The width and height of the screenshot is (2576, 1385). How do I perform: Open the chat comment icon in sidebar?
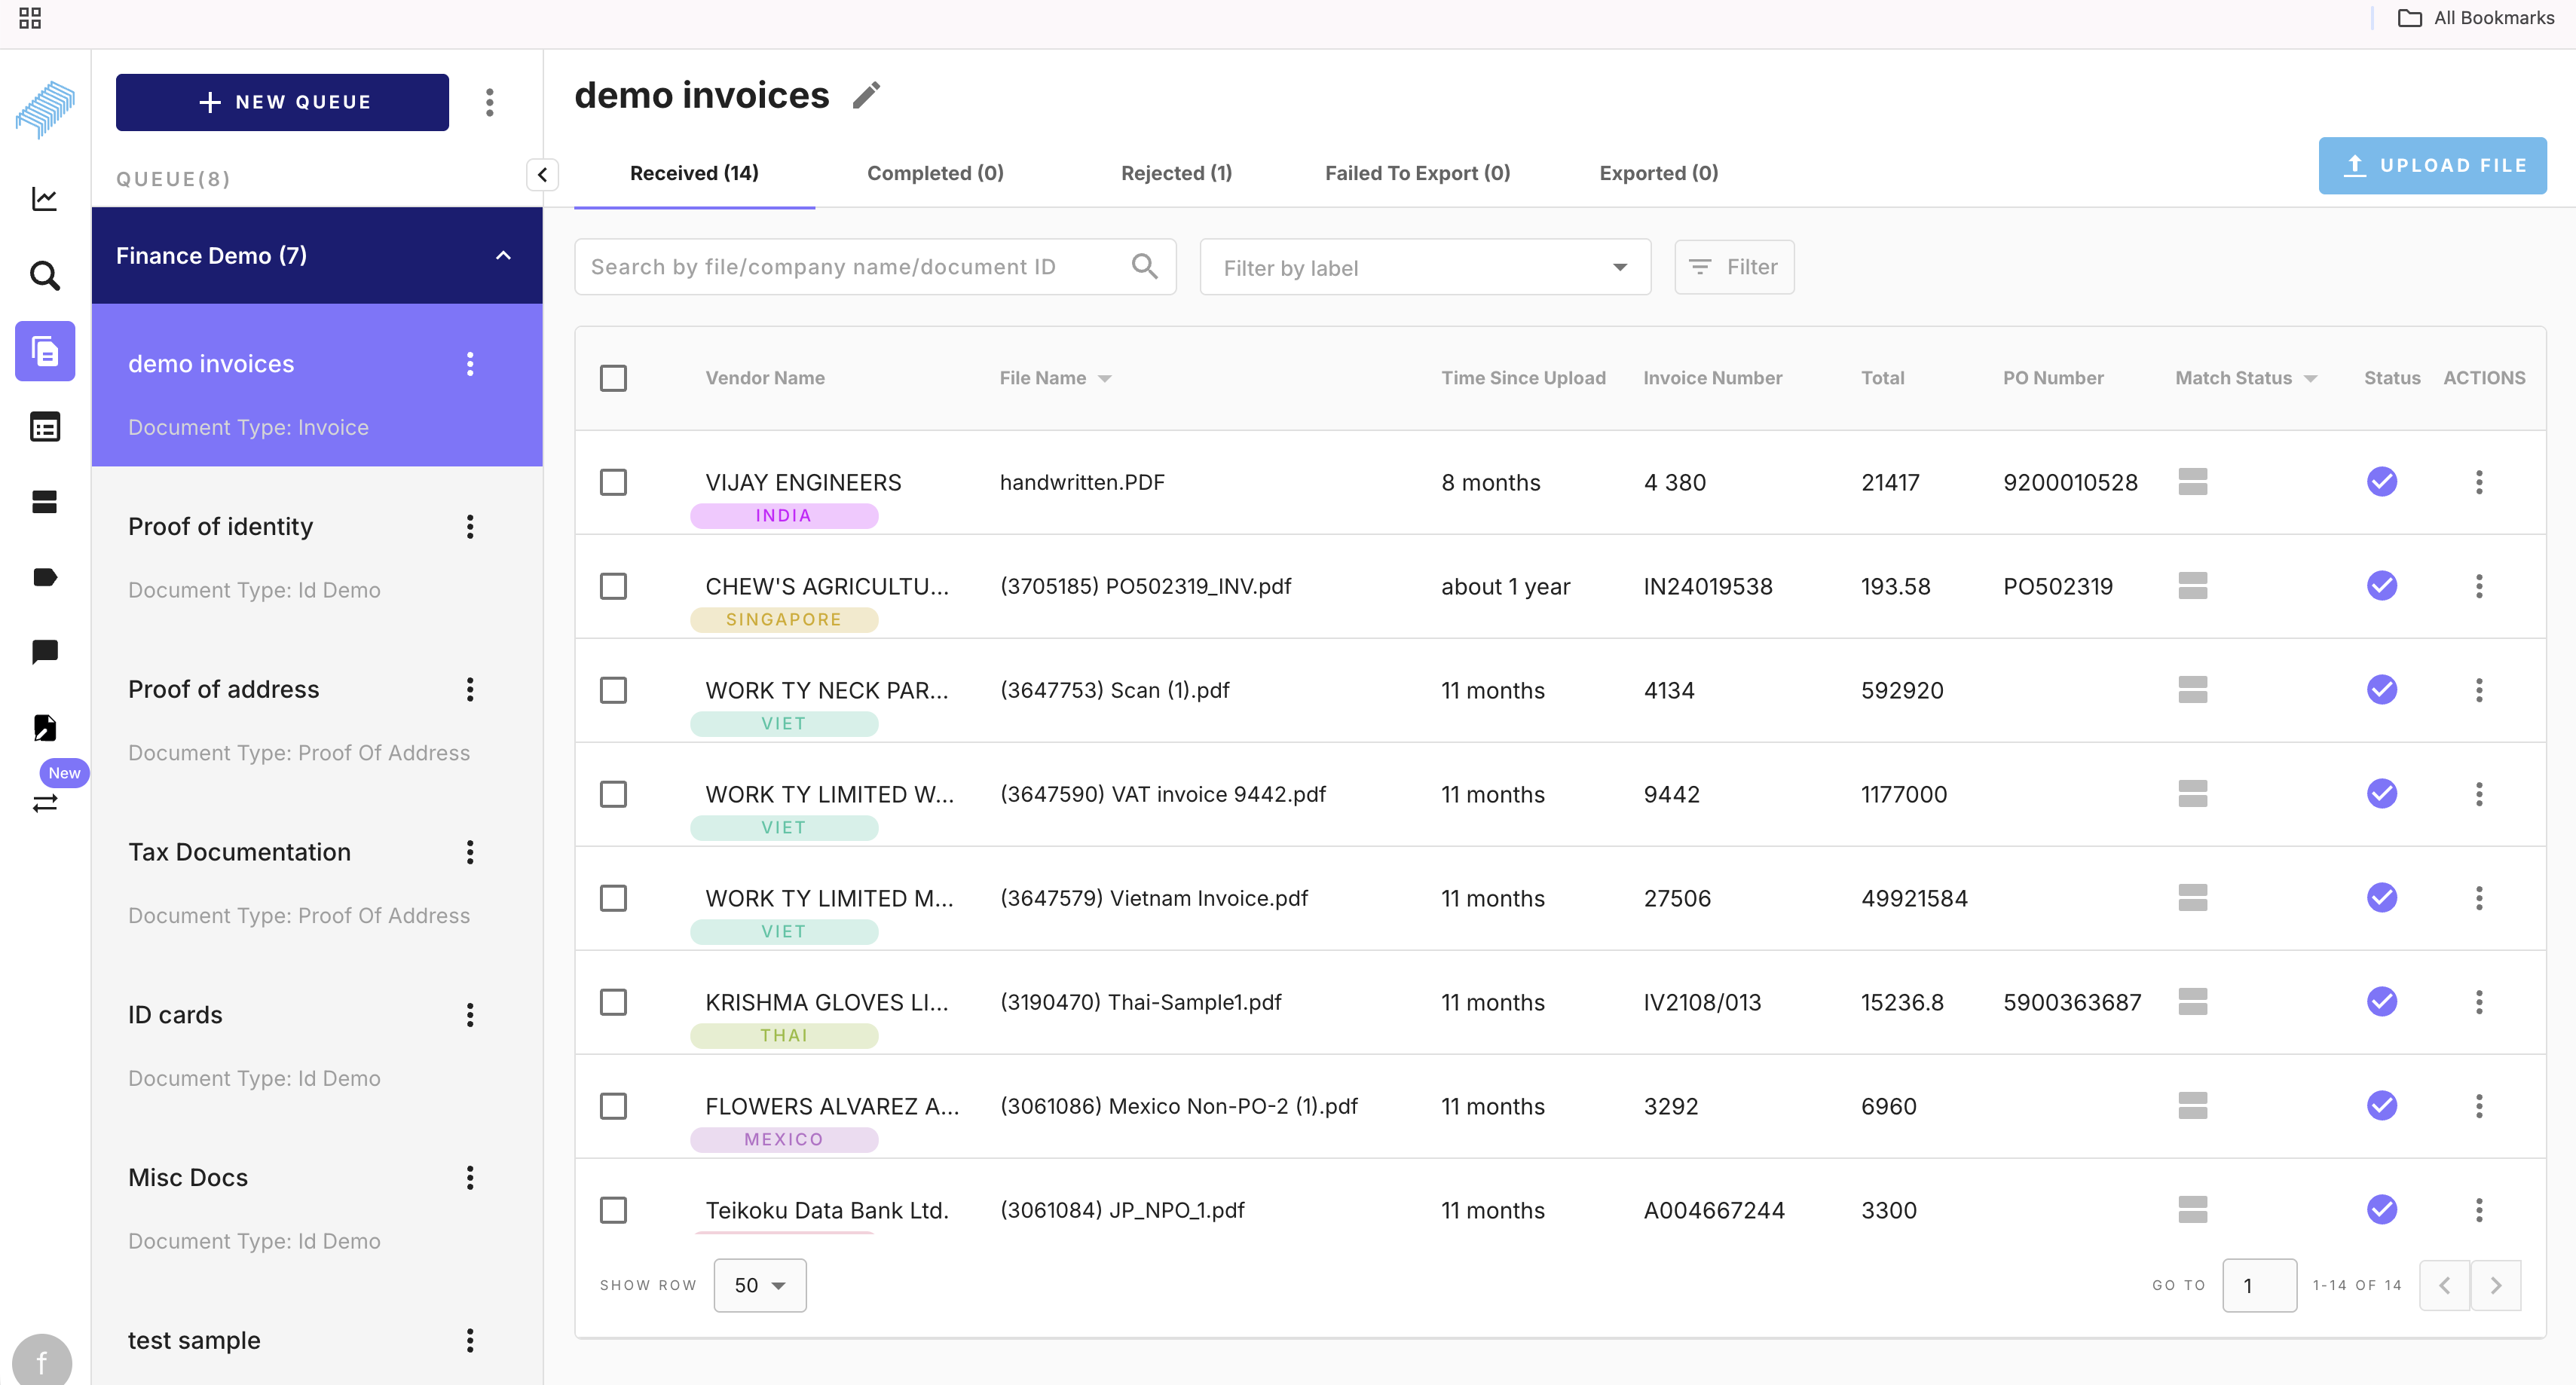pos(45,652)
